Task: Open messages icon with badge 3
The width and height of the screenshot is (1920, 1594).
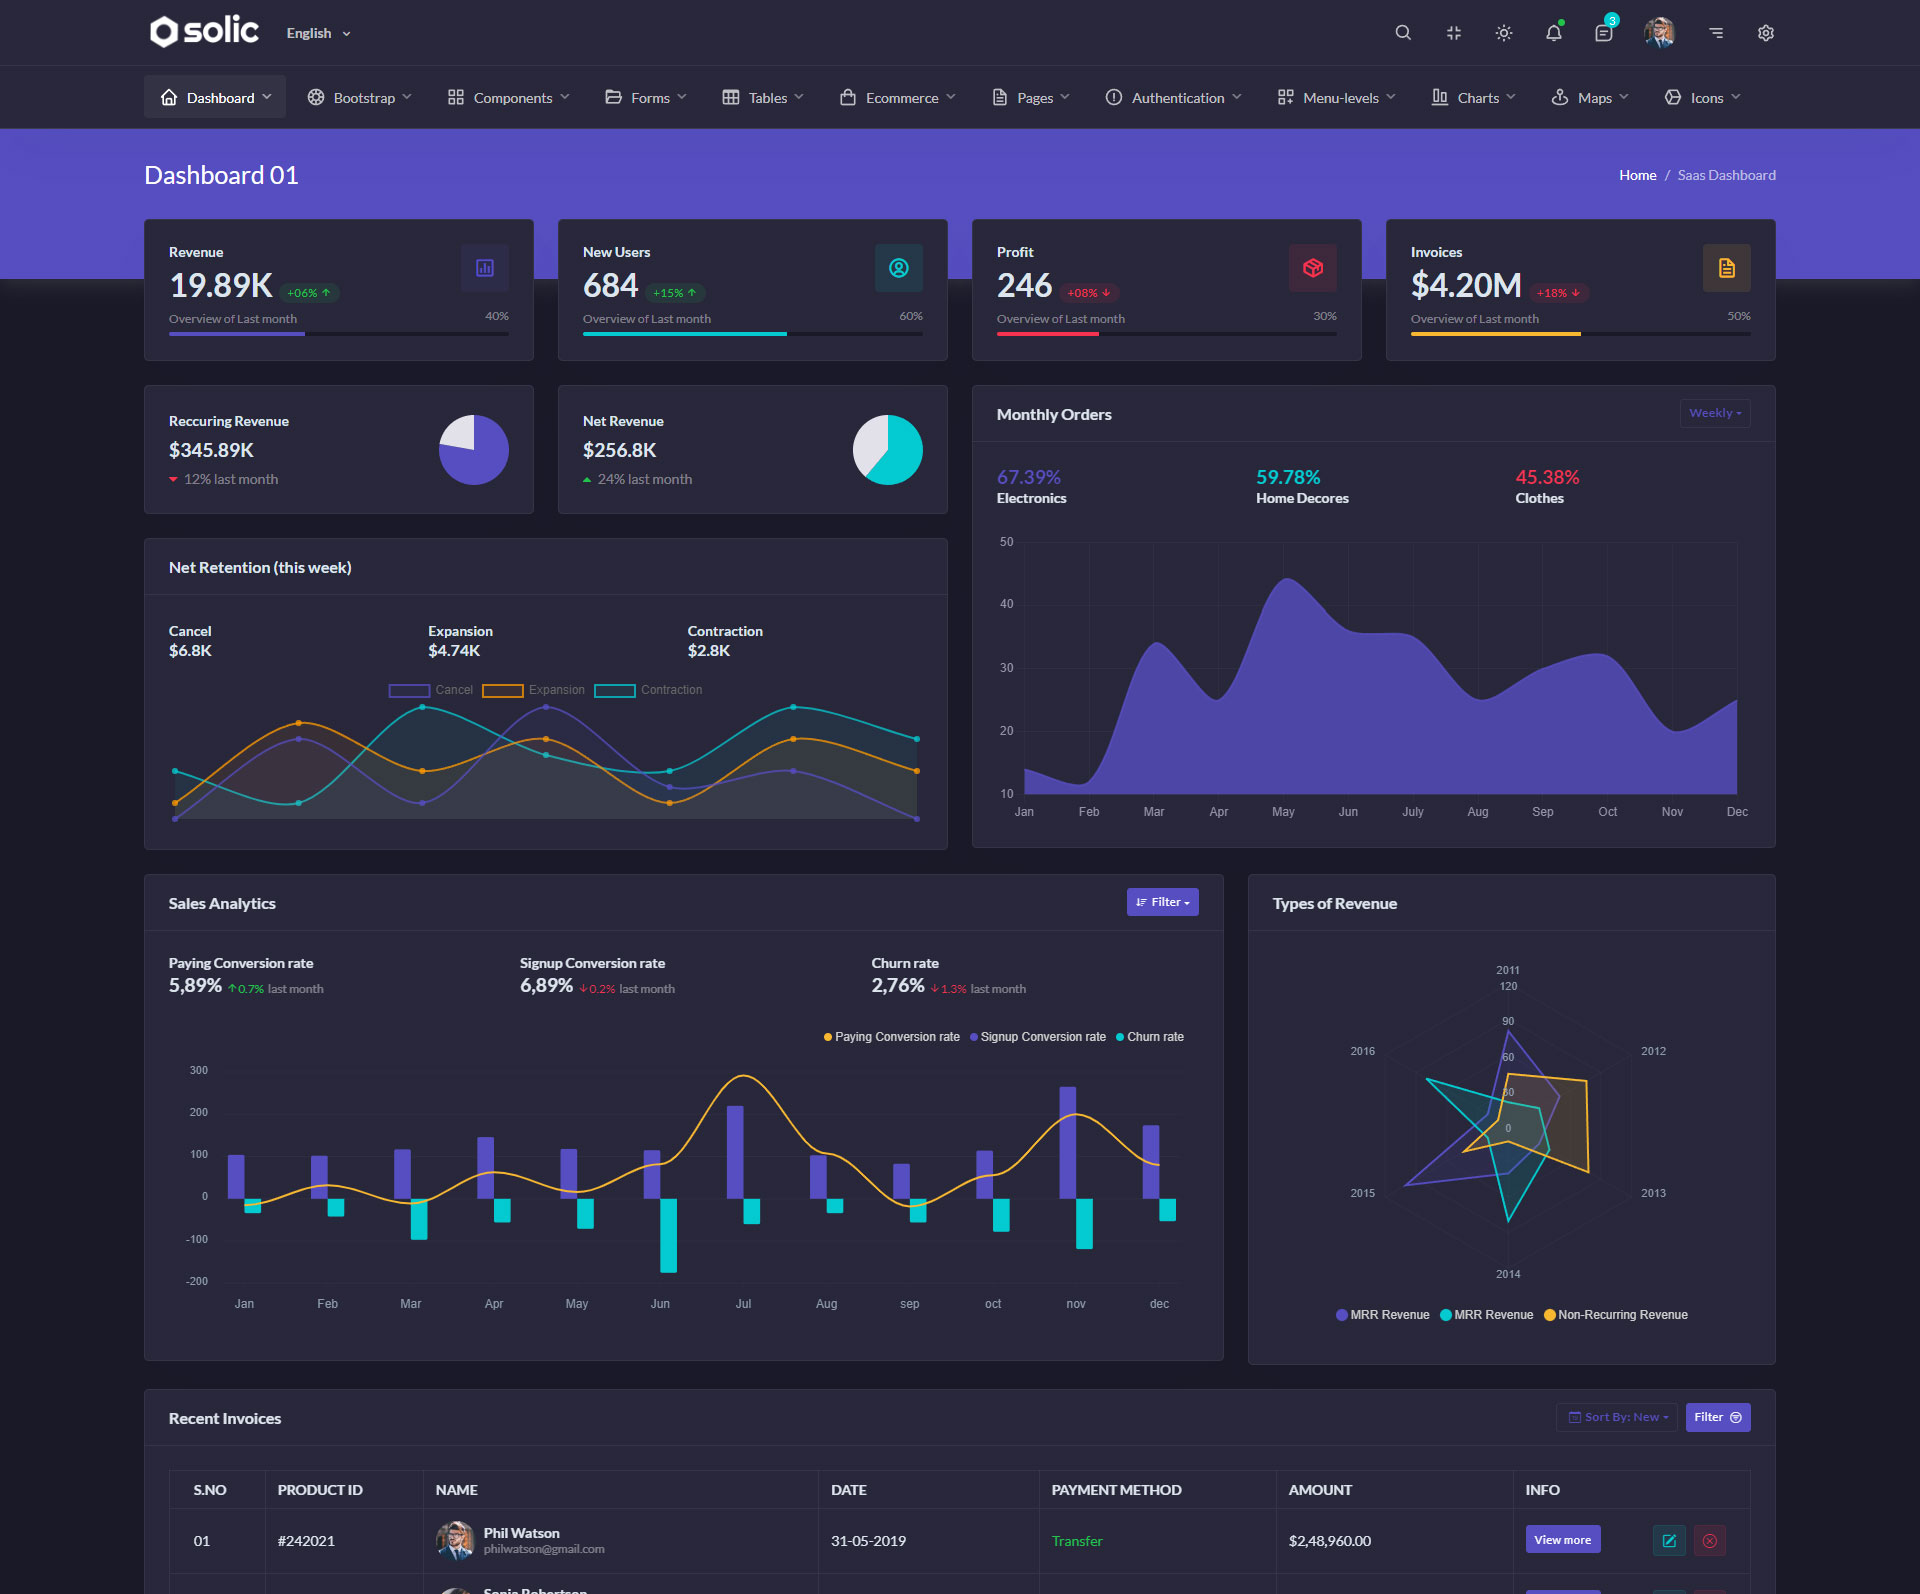Action: [1604, 33]
